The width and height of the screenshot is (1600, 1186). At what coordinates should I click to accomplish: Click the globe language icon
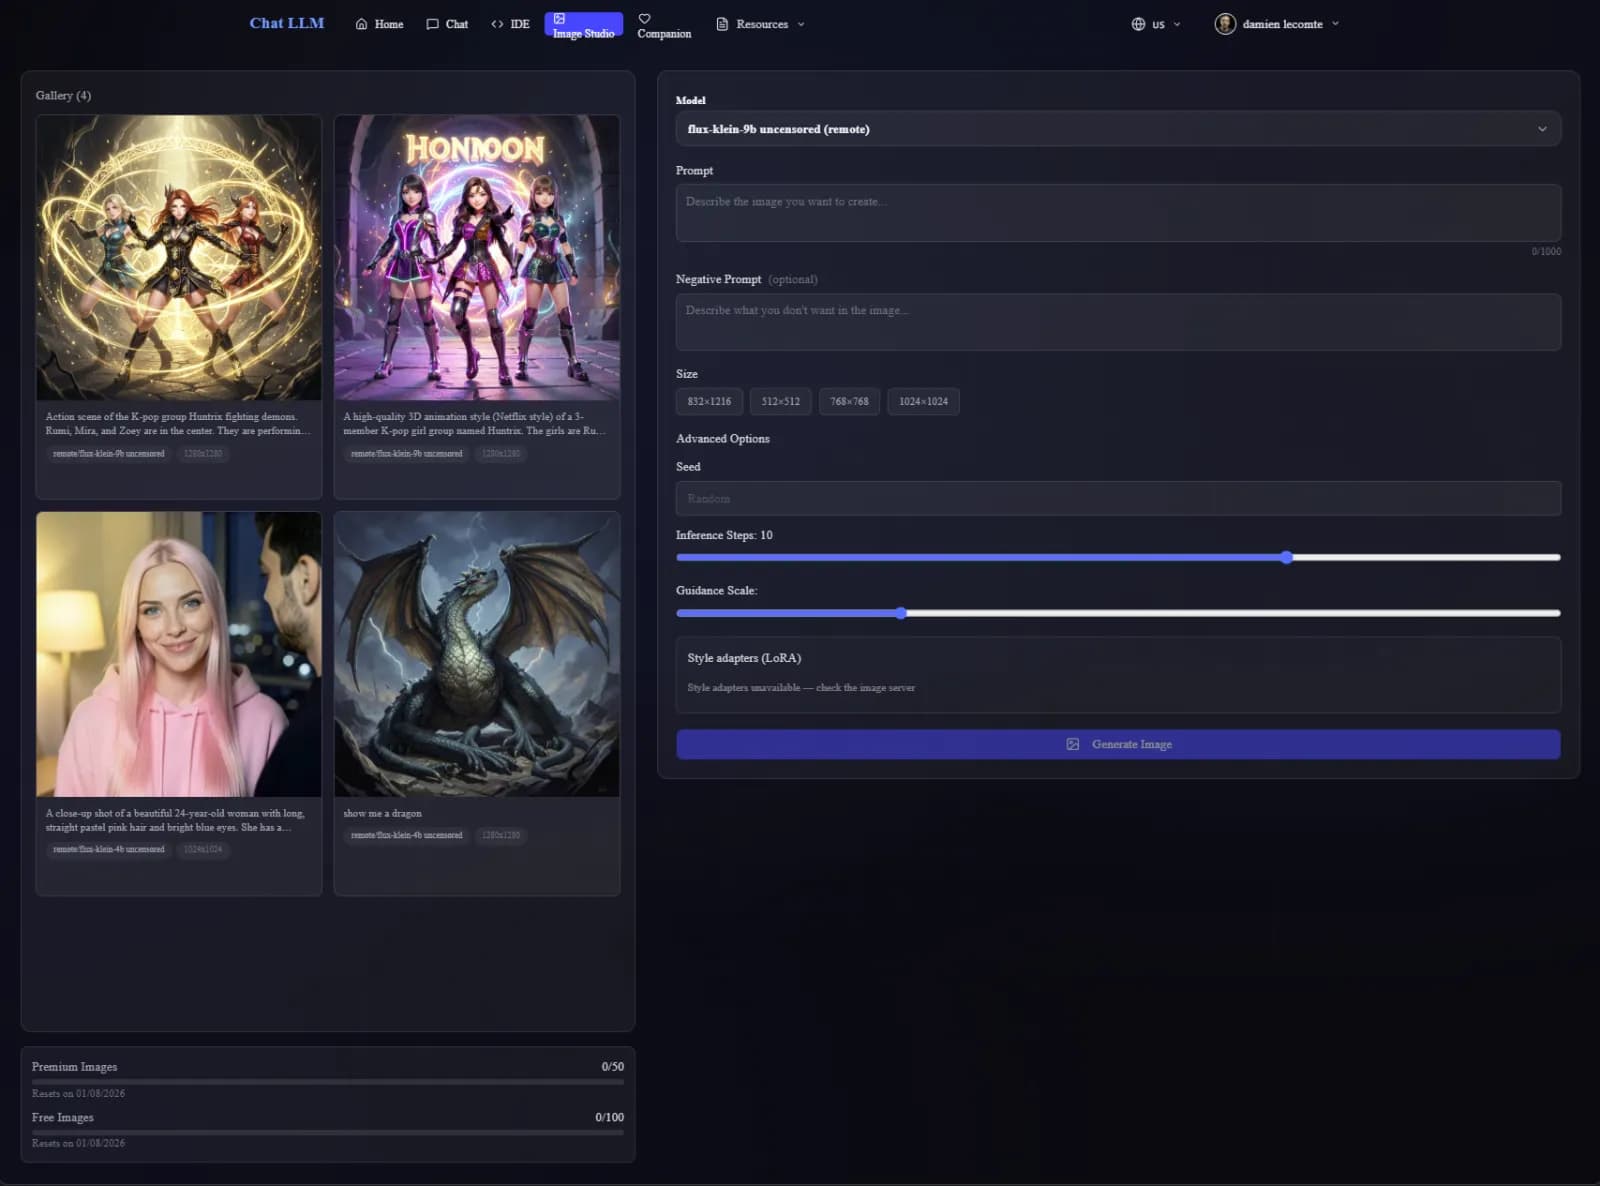(x=1138, y=24)
